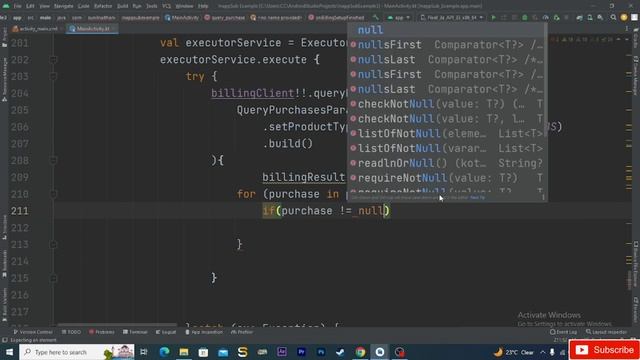
Task: Click the weather 23°C Clear widget
Action: point(514,352)
